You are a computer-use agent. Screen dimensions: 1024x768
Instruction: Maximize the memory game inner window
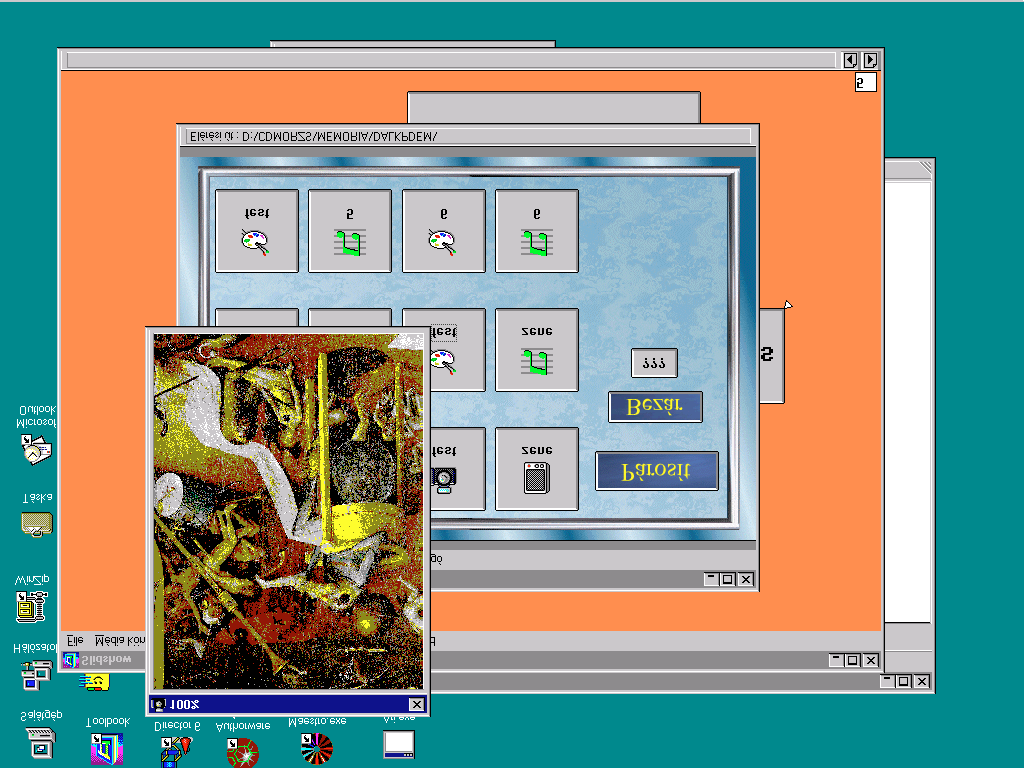(728, 579)
